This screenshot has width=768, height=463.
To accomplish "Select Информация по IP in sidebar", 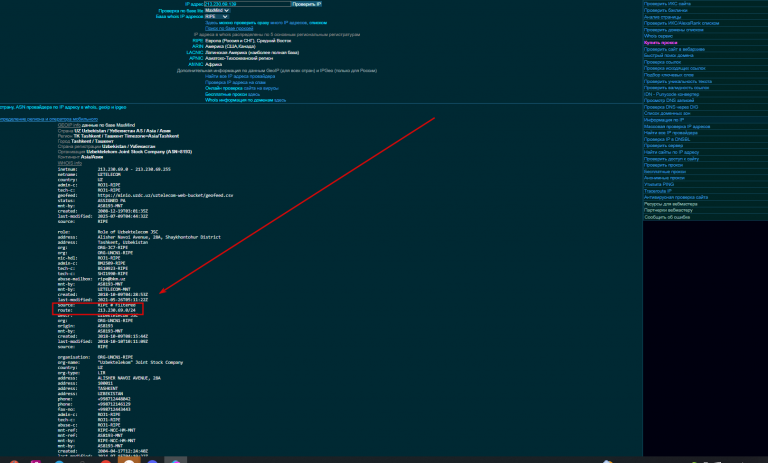I will pos(664,120).
